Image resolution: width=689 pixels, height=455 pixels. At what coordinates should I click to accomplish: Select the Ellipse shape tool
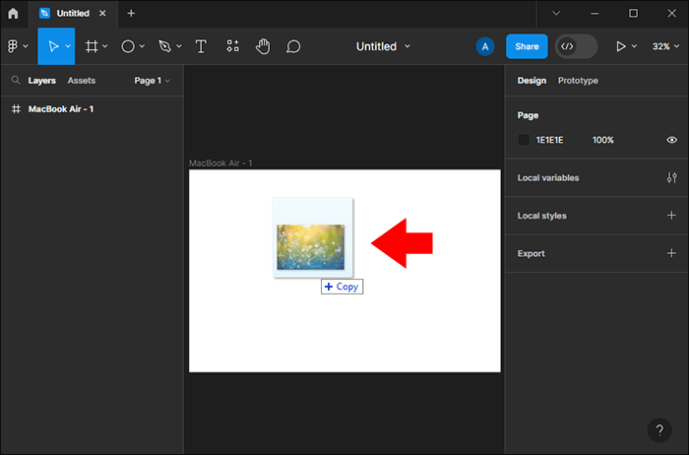click(128, 46)
